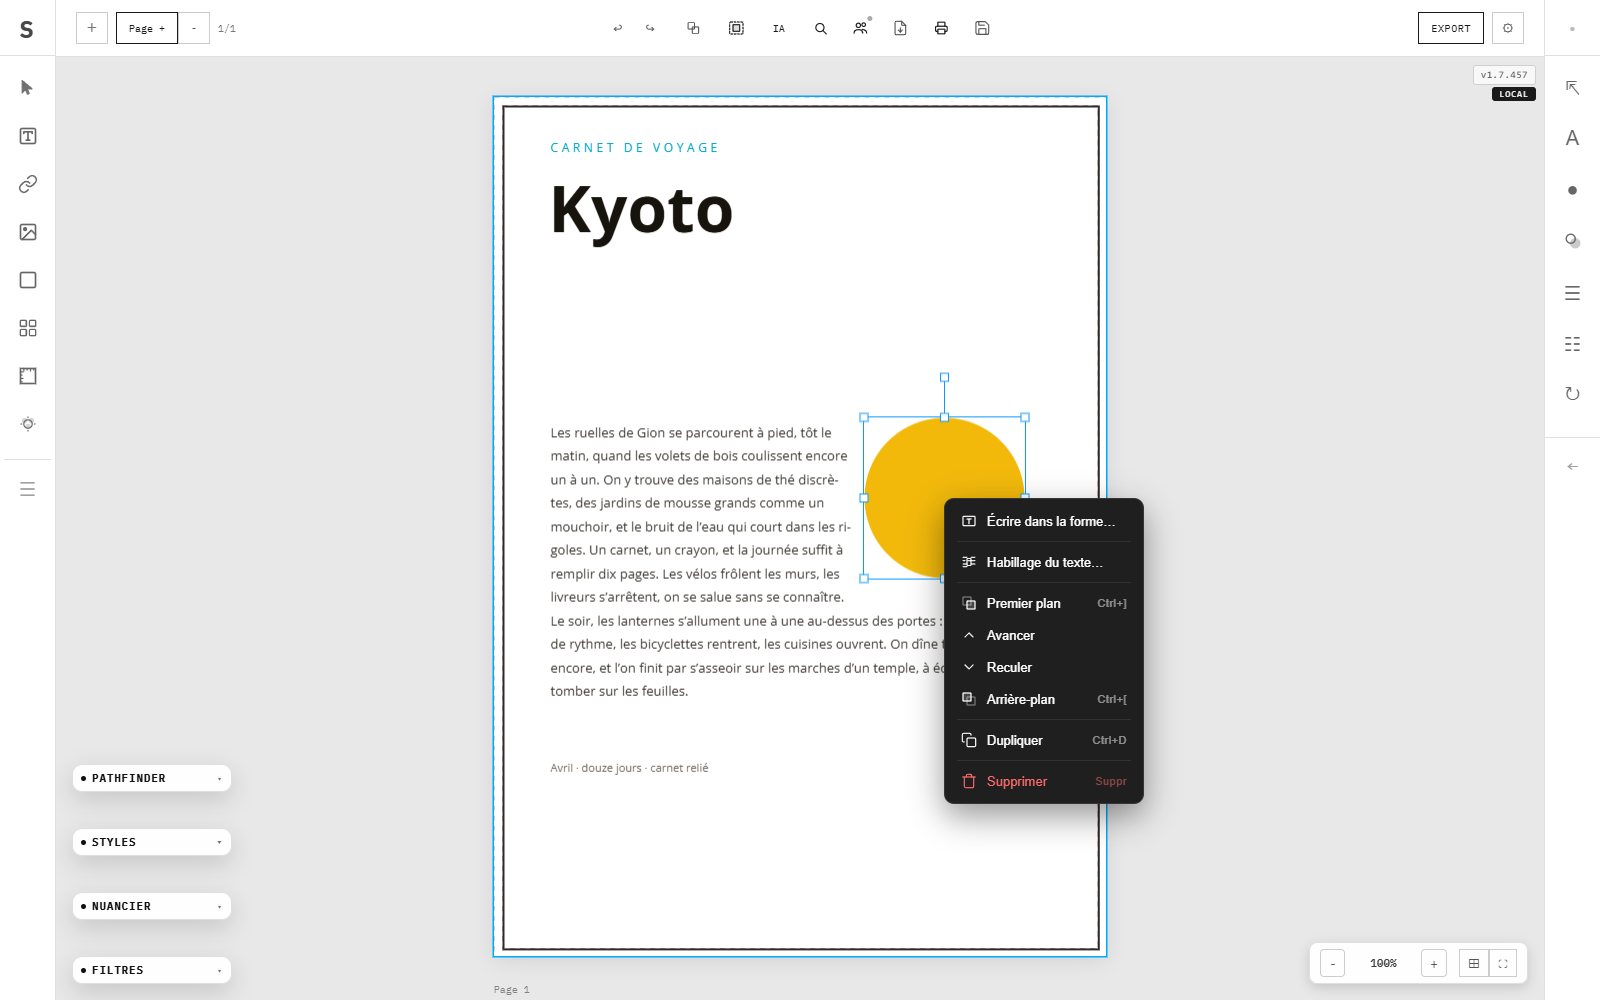Viewport: 1600px width, 1000px height.
Task: Click the import document icon
Action: click(x=900, y=28)
